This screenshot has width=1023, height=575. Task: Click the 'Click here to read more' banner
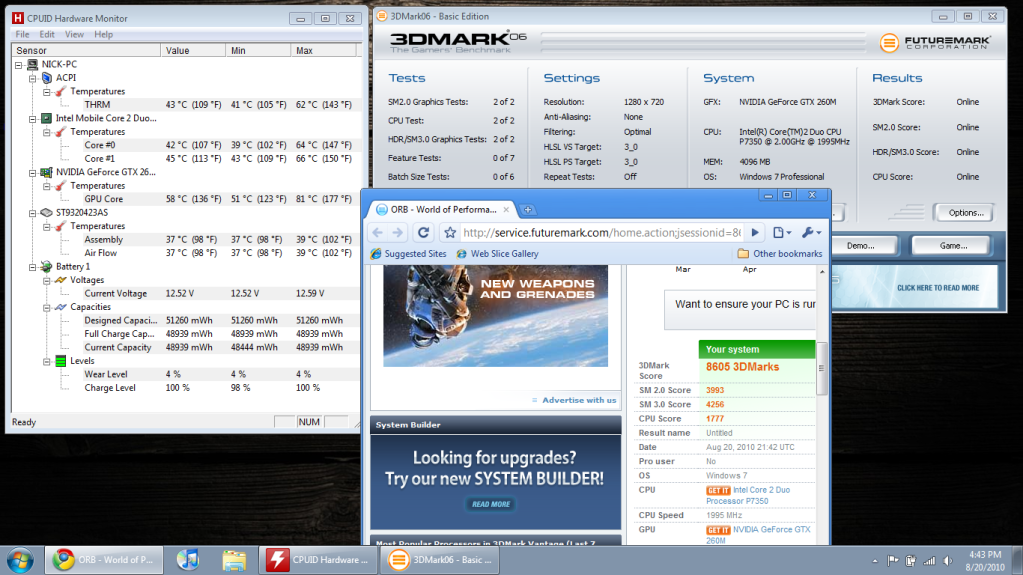(x=913, y=287)
